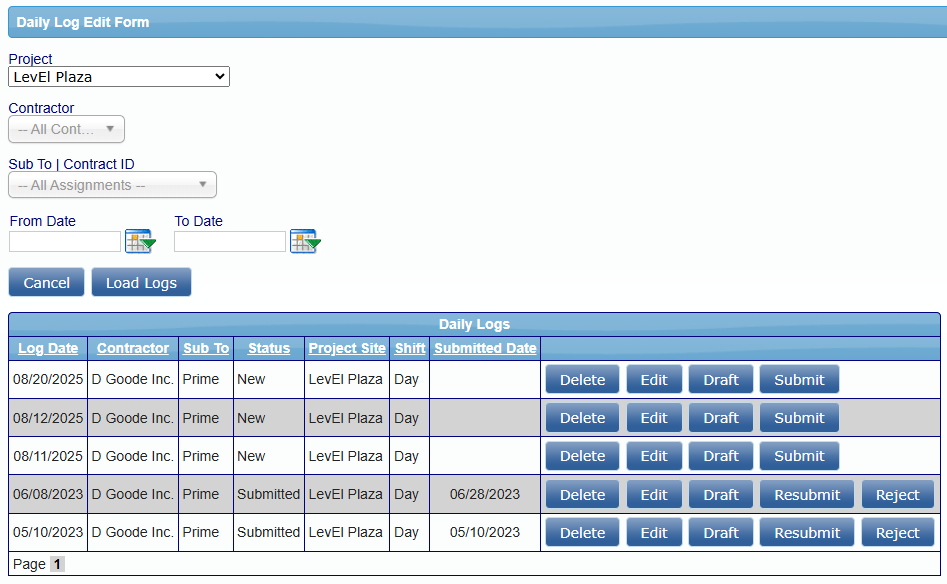Delete the 05/10/2023 log
This screenshot has height=584, width=947.
[x=582, y=533]
